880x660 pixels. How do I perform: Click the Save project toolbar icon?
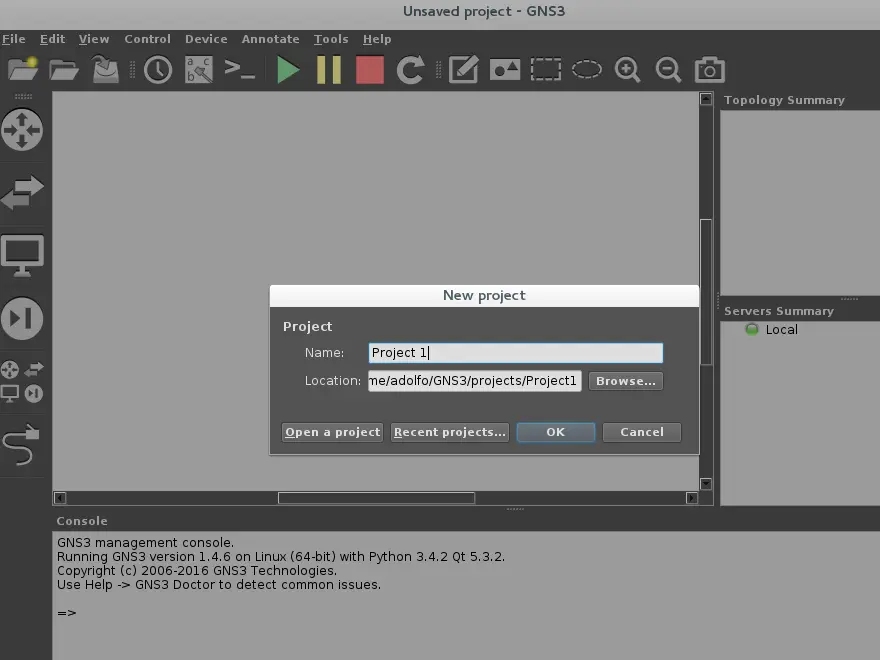click(x=105, y=69)
